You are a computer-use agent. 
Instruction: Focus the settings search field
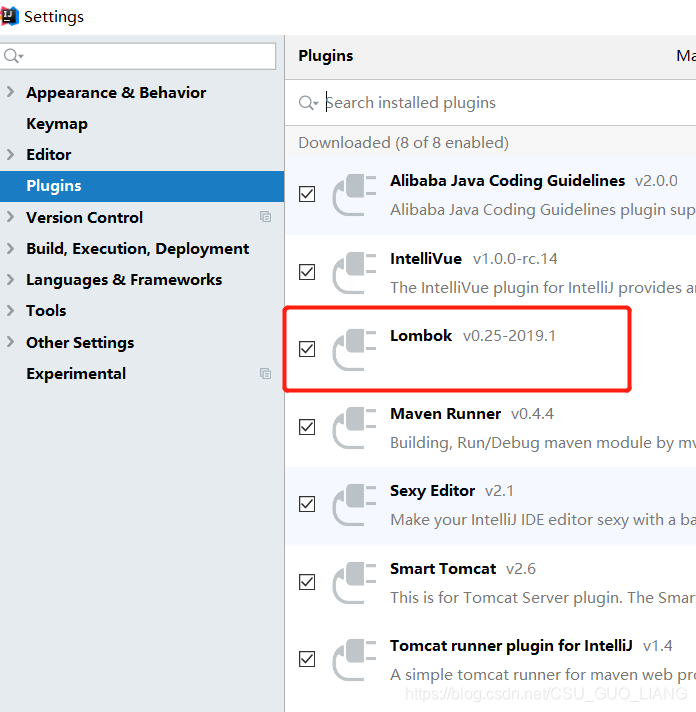coord(138,56)
